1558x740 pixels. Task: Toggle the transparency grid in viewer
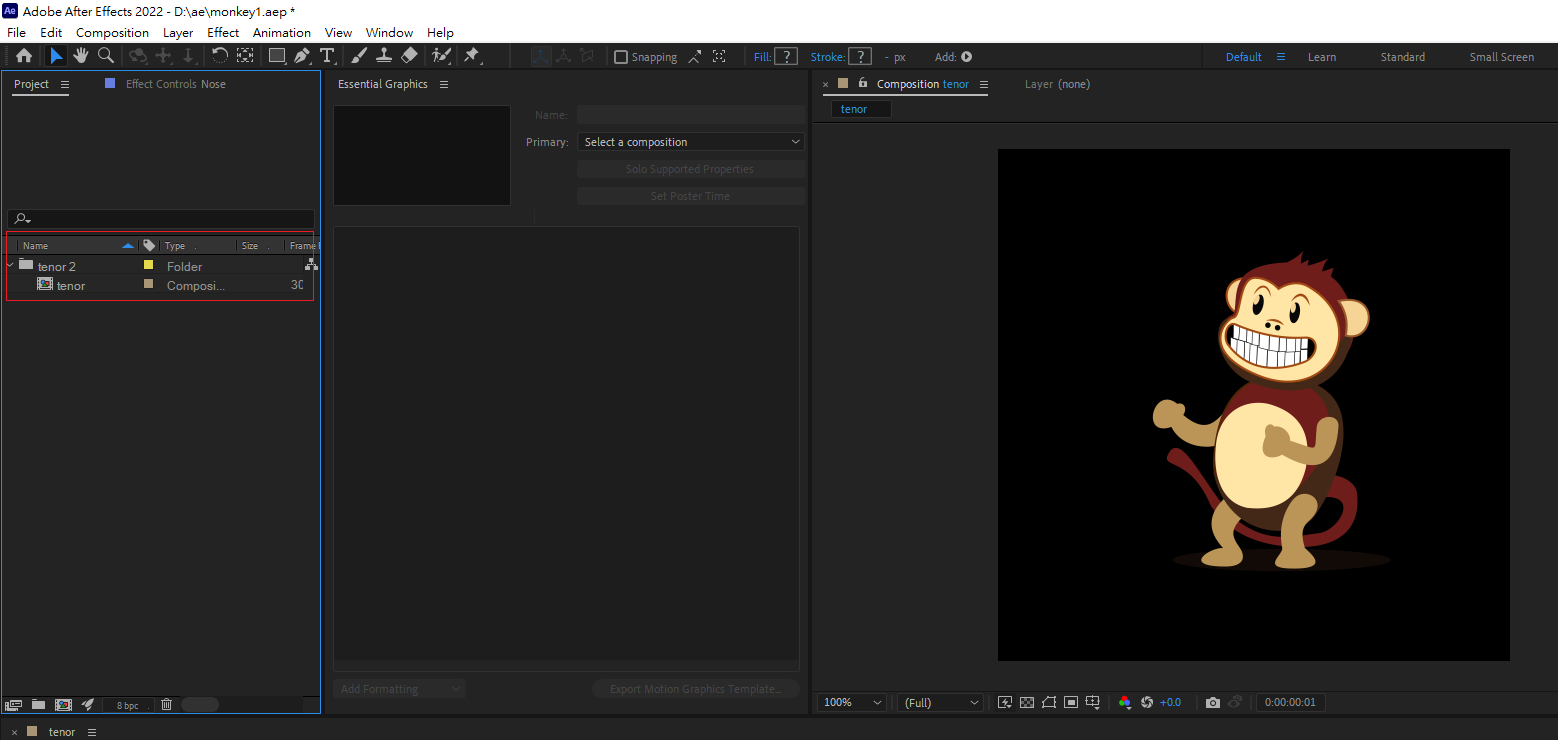[x=1027, y=703]
